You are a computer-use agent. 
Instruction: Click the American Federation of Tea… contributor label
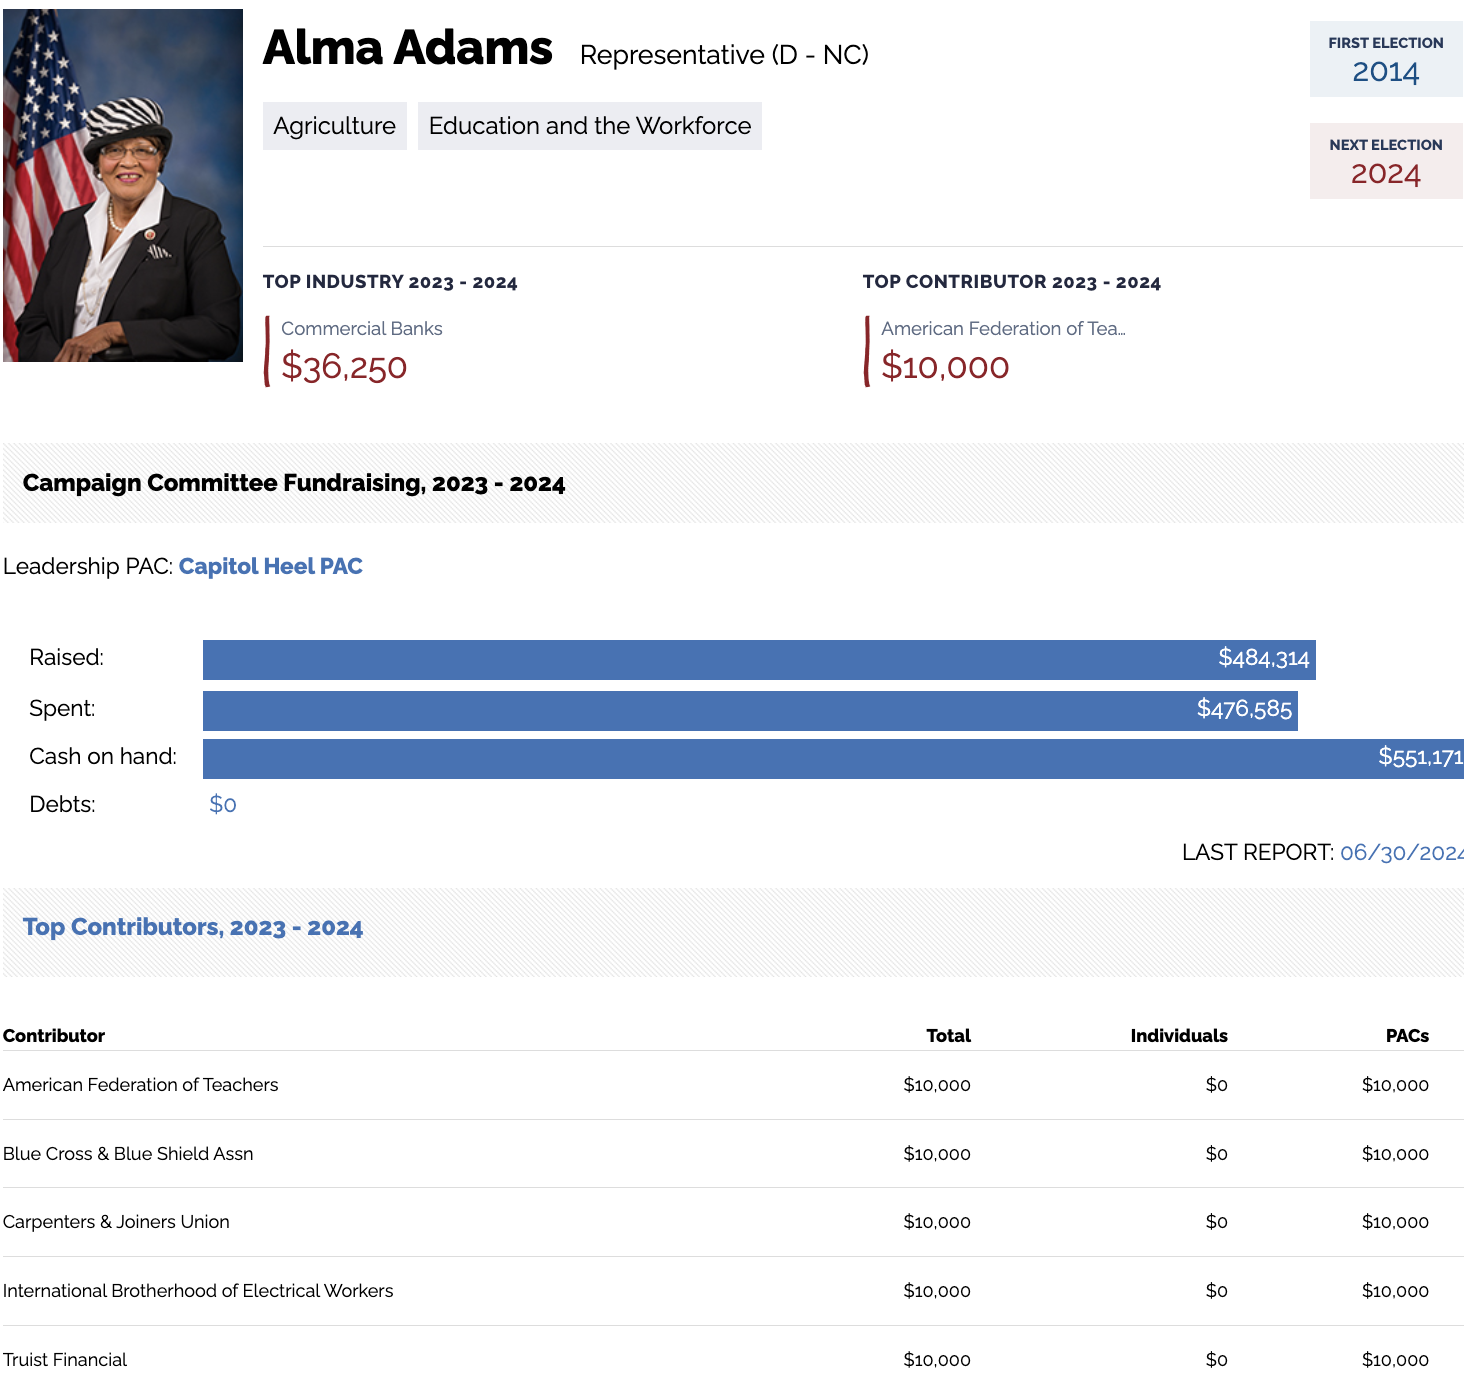point(1003,328)
